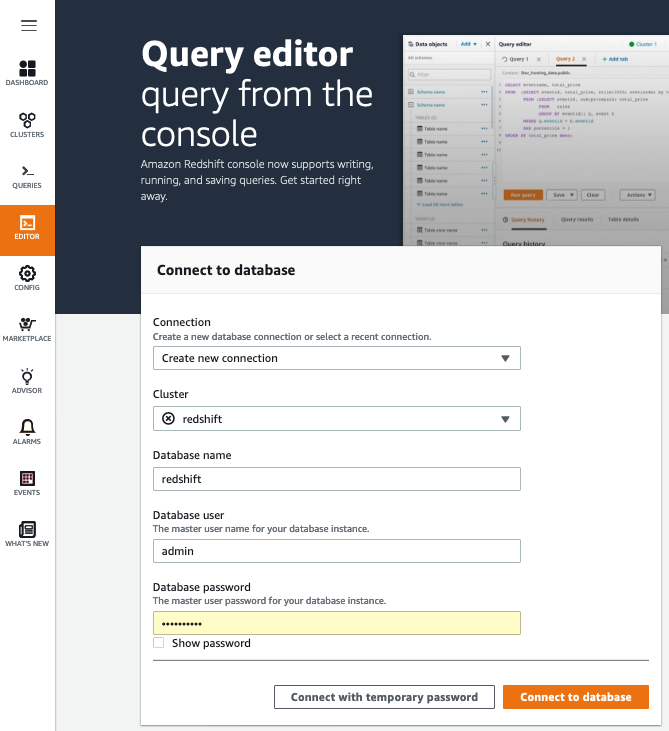The height and width of the screenshot is (731, 669).
Task: Open the Config settings
Action: click(28, 278)
